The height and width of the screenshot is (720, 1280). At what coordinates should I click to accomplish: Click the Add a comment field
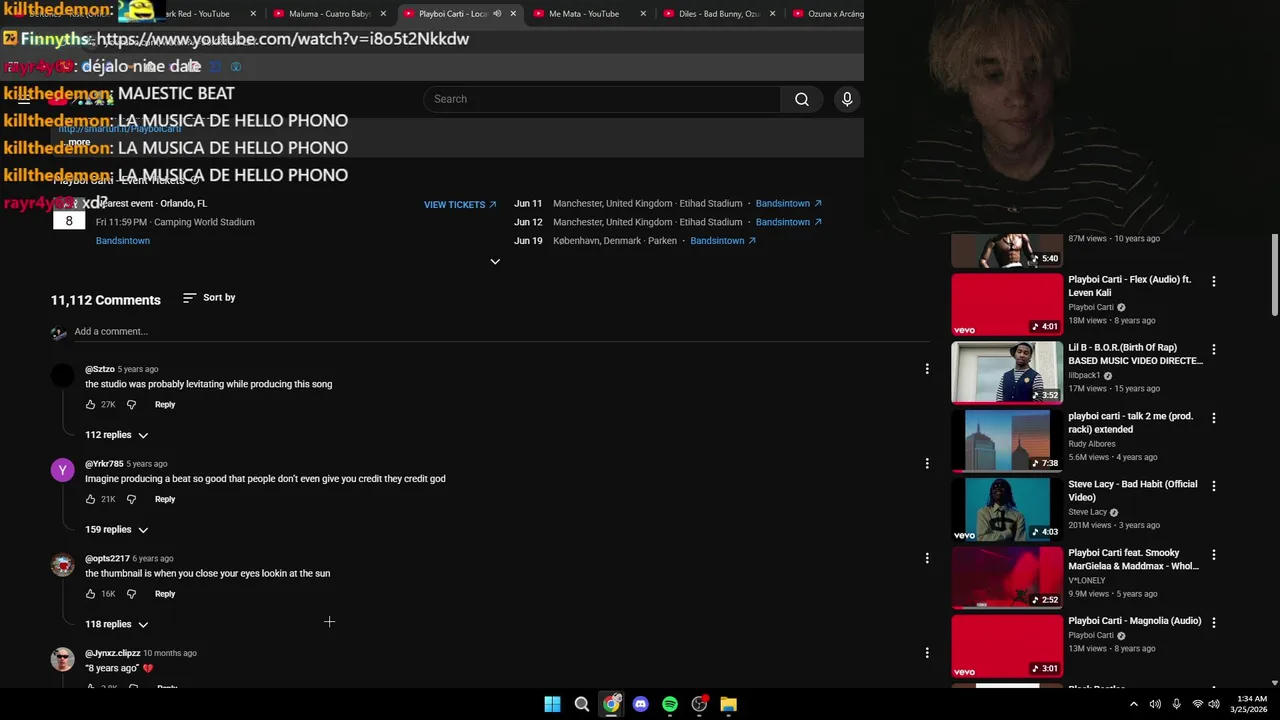pyautogui.click(x=500, y=332)
